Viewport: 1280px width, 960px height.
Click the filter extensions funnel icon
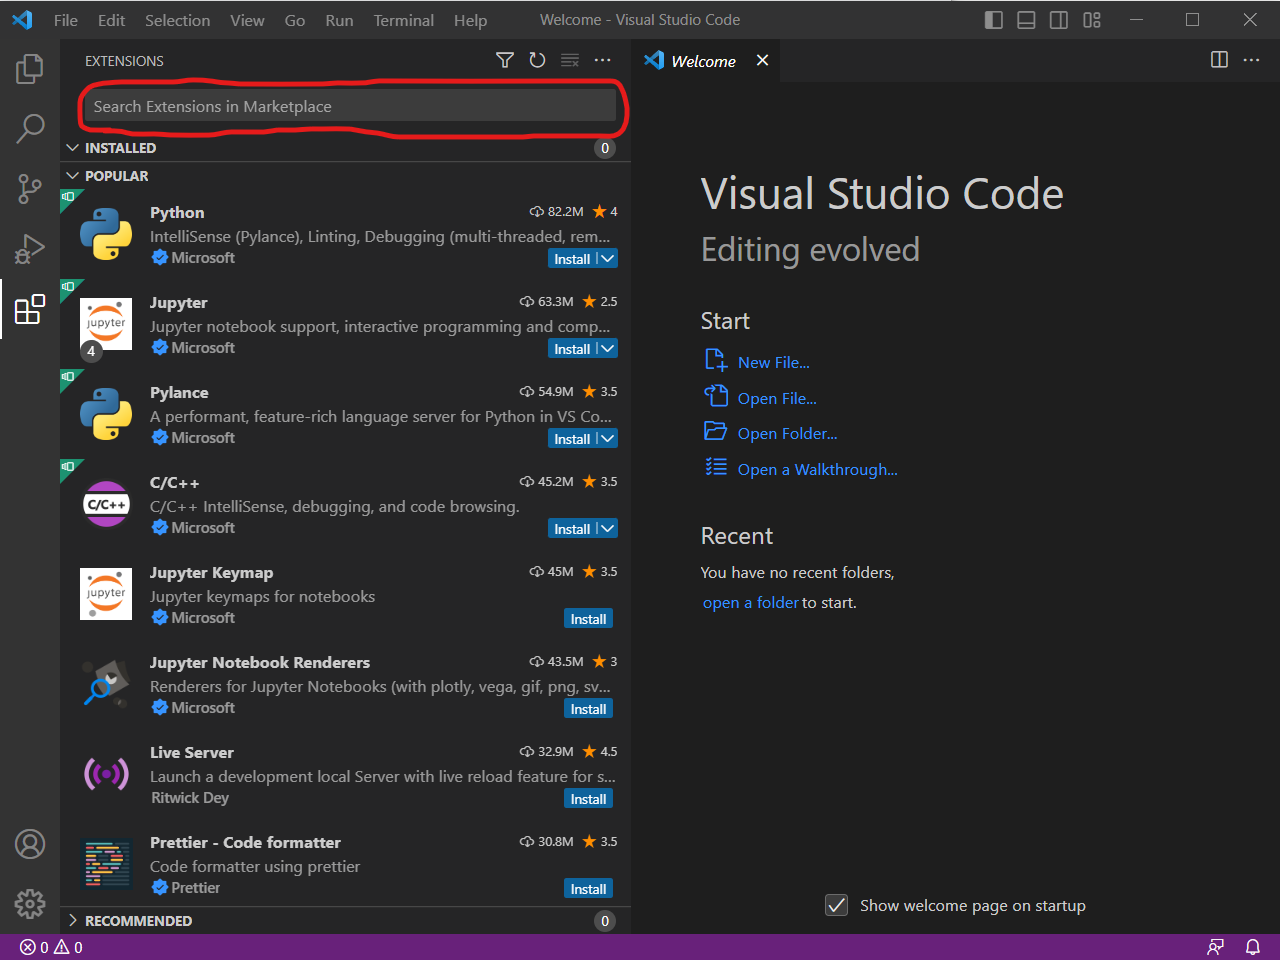pyautogui.click(x=505, y=61)
